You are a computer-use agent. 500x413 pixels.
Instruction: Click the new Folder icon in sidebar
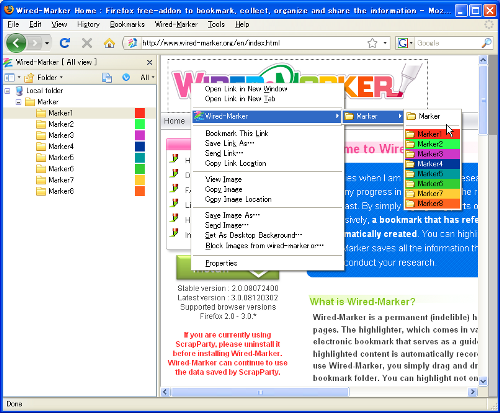click(x=29, y=77)
